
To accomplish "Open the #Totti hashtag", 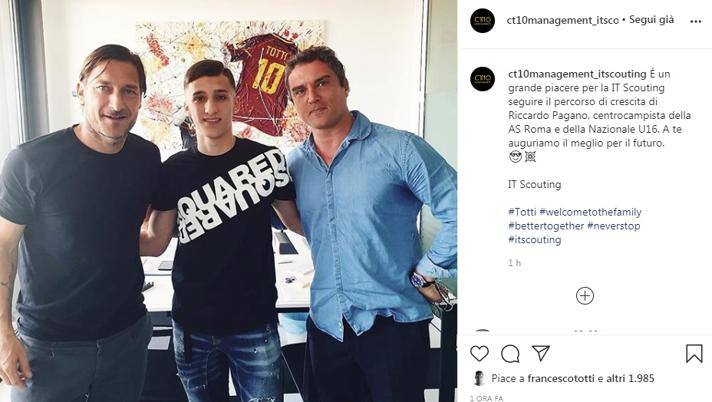I will click(x=522, y=212).
